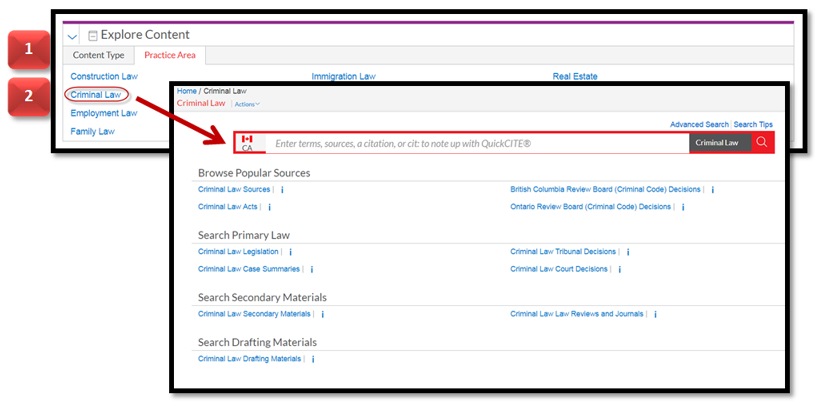Open Criminal Law Legislation
The height and width of the screenshot is (402, 815).
click(238, 252)
